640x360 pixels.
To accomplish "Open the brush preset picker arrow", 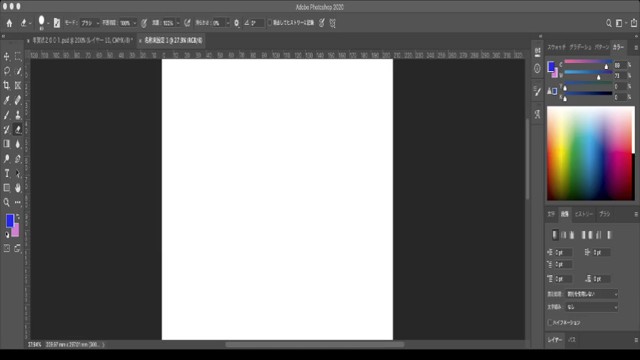I will coord(48,24).
